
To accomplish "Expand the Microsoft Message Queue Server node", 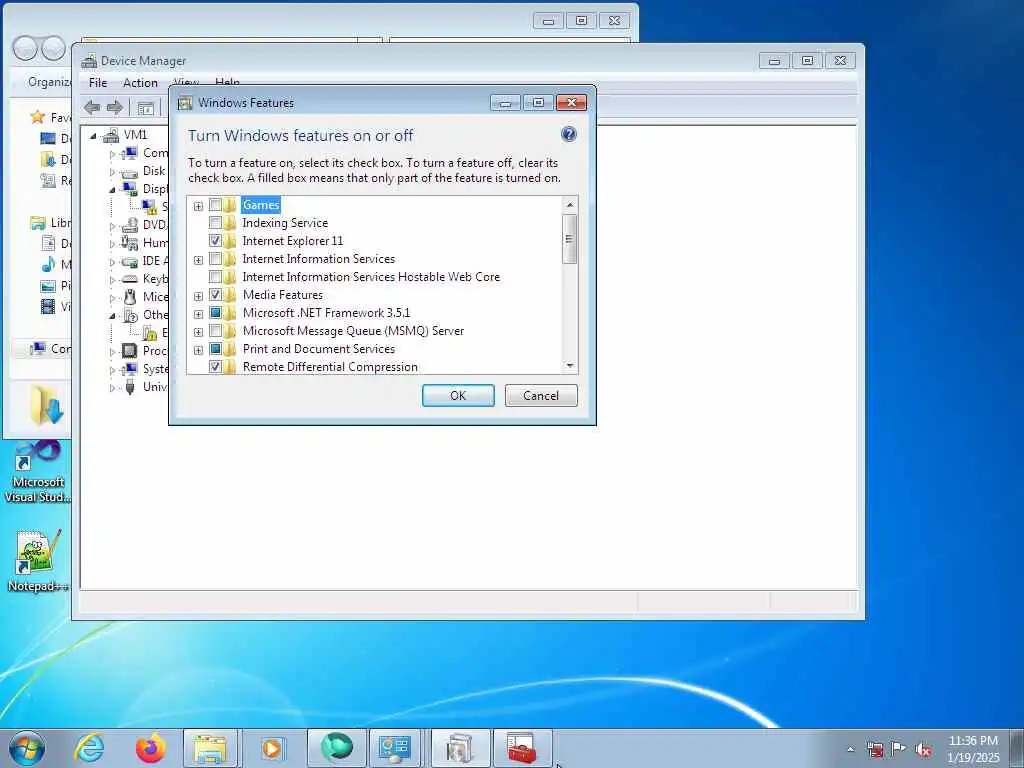I will pos(199,332).
